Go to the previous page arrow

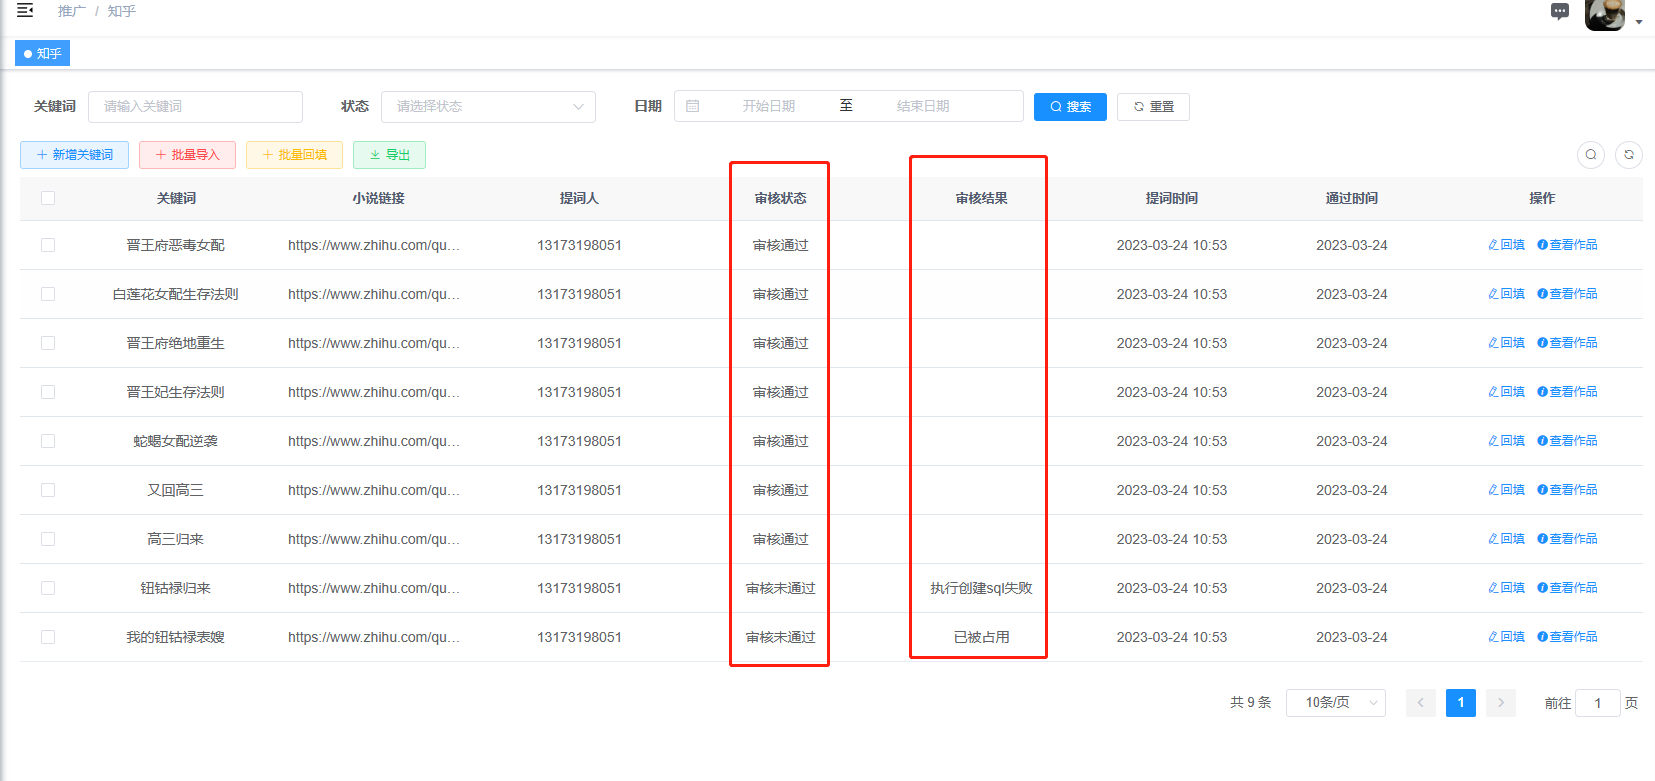coord(1420,703)
